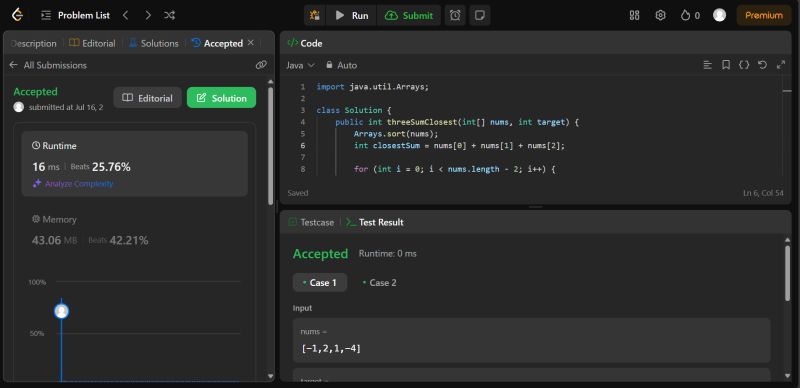
Task: Expand editor to fullscreen
Action: click(x=781, y=65)
